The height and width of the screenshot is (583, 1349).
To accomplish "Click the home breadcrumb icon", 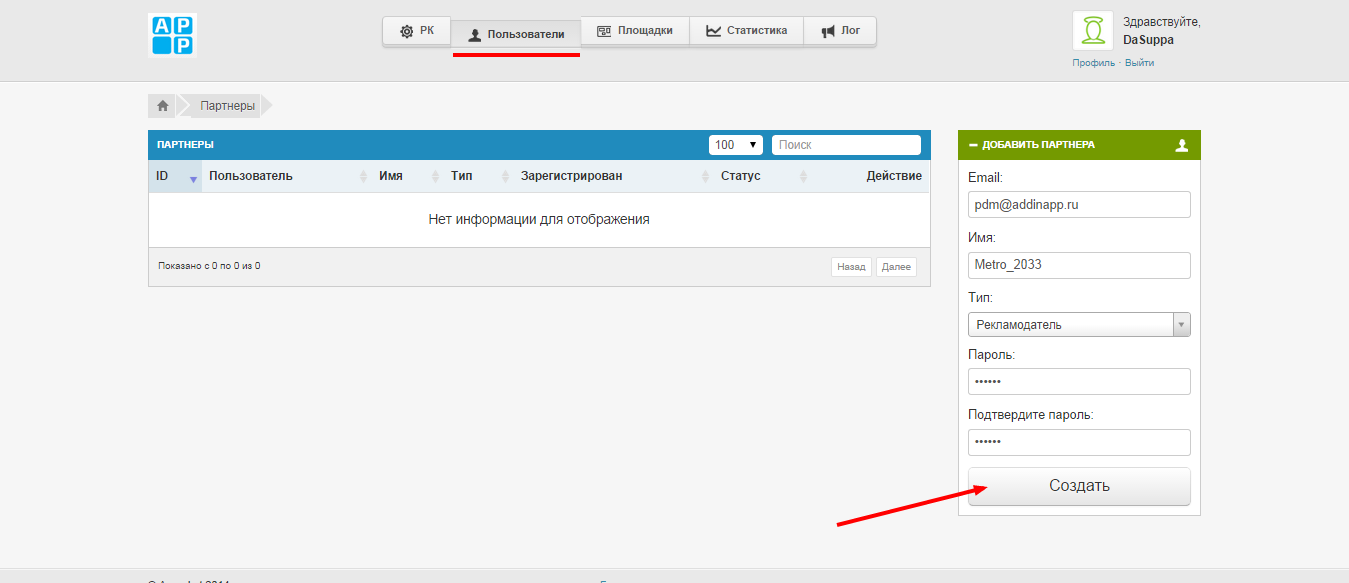I will coord(162,105).
